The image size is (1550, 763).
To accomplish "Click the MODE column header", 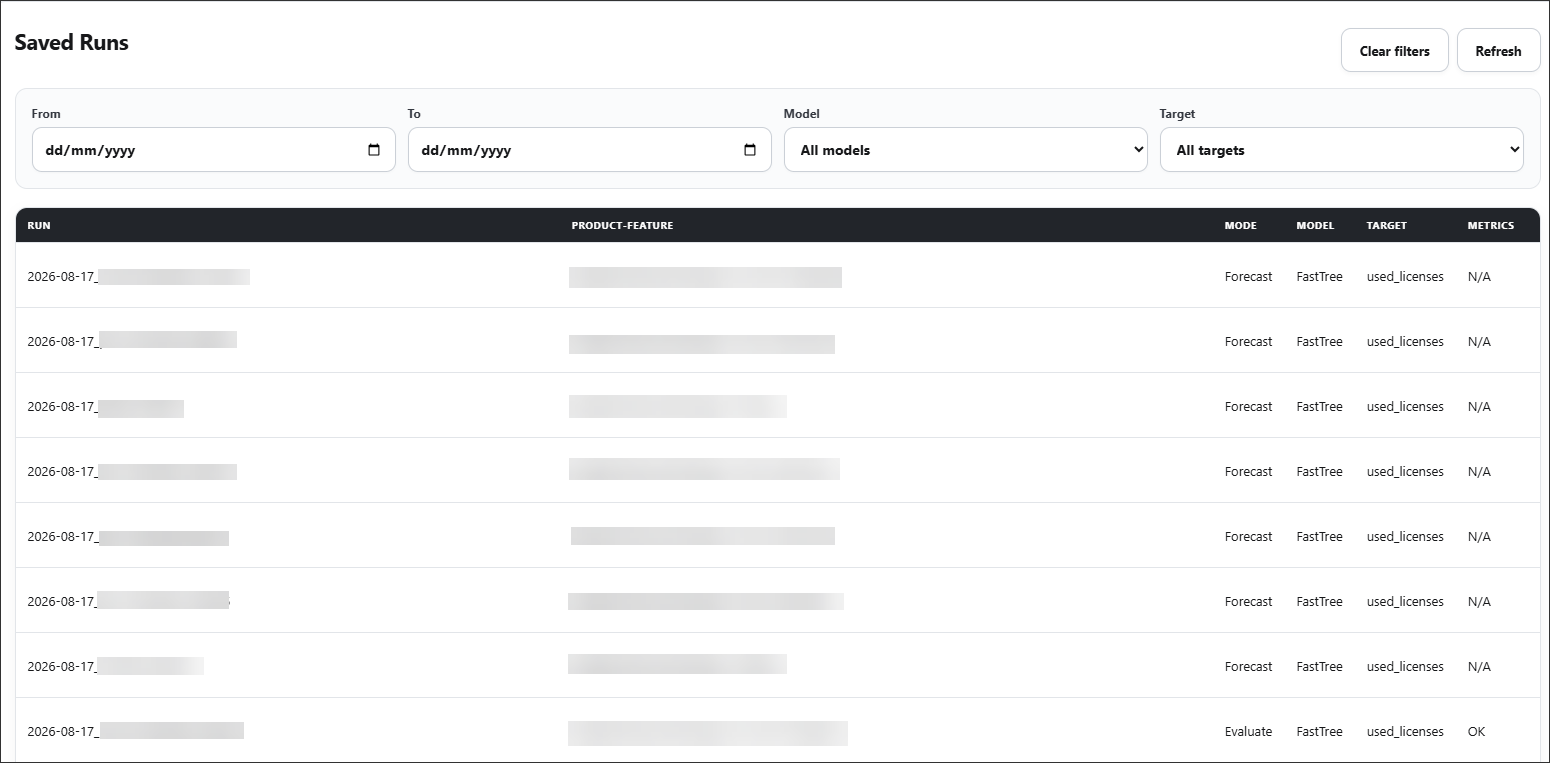I will pos(1240,226).
